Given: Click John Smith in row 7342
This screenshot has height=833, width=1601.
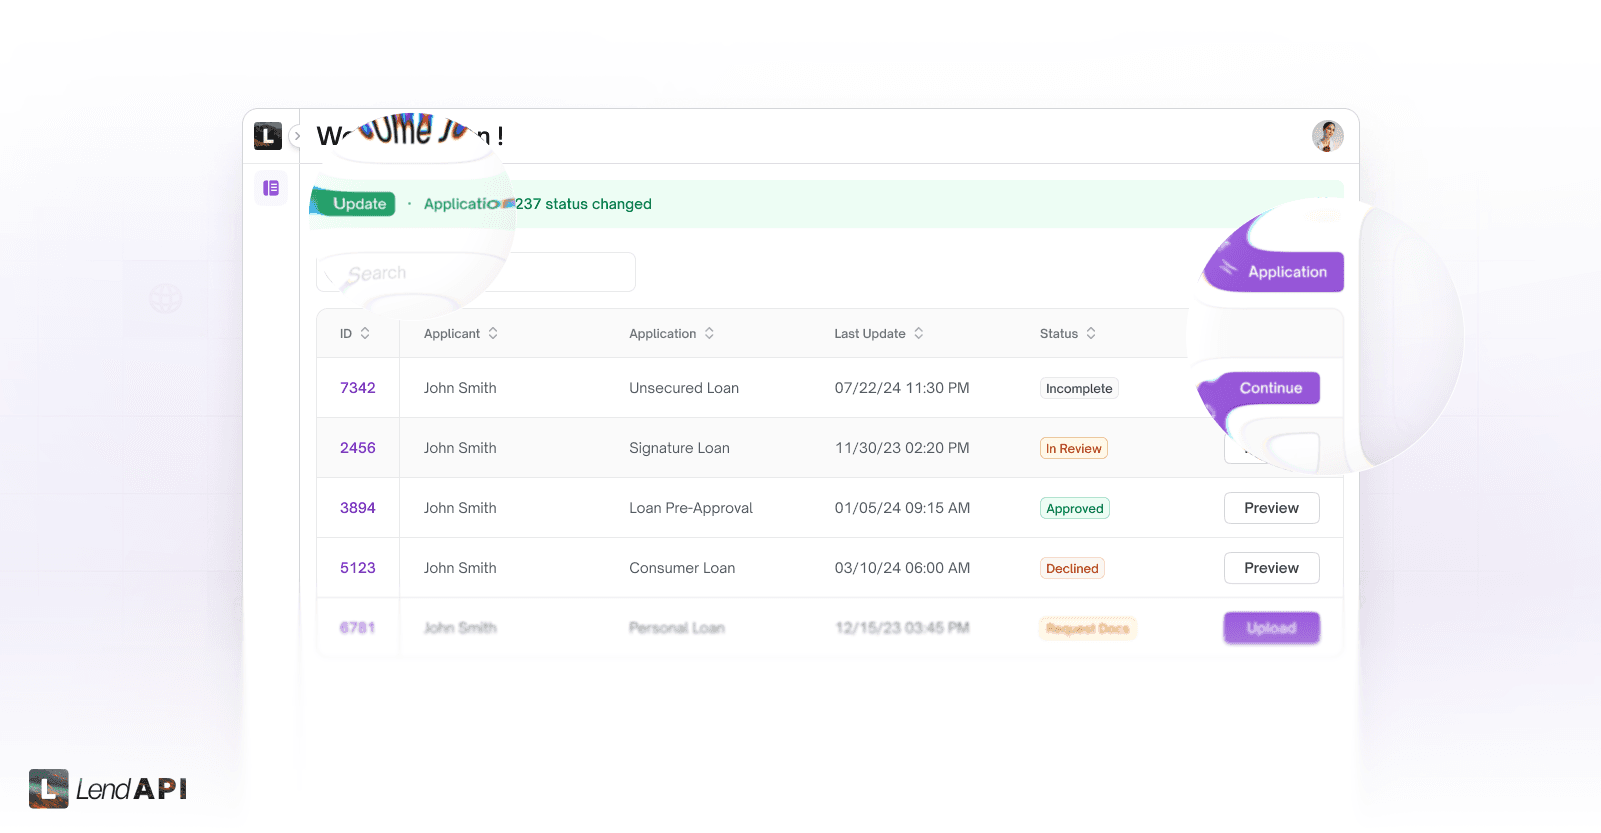Looking at the screenshot, I should click(460, 388).
